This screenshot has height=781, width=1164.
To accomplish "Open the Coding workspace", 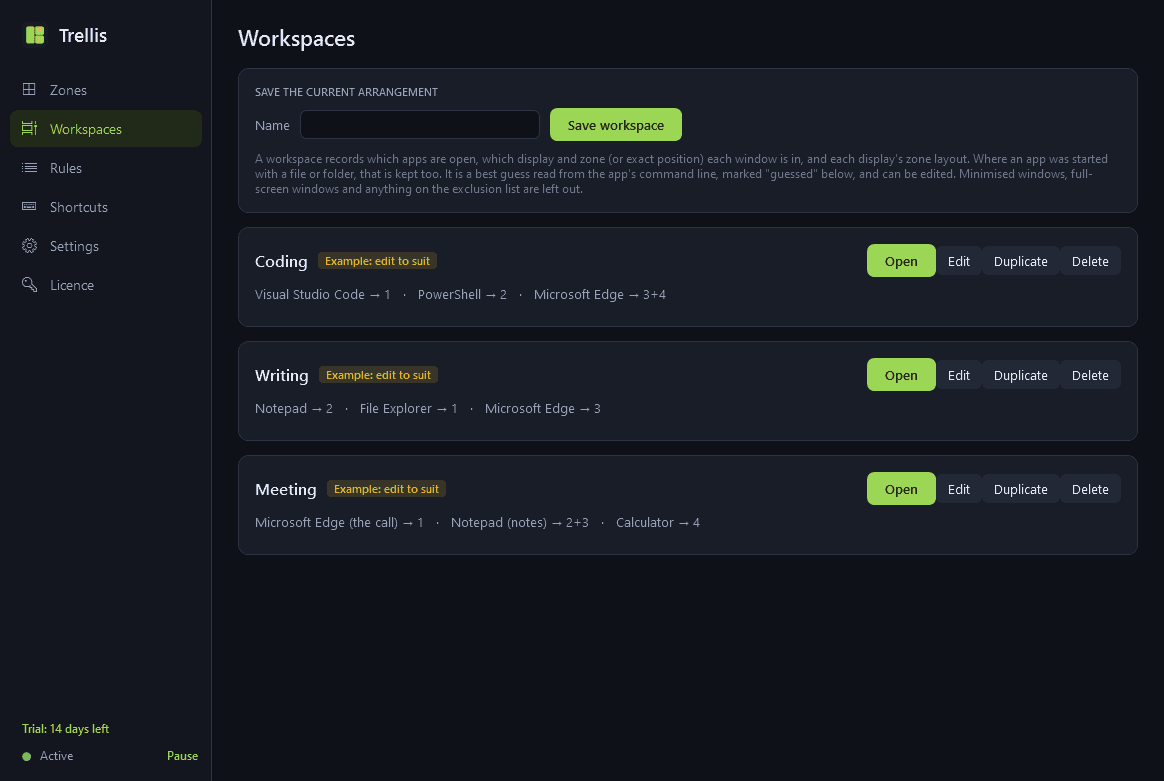I will tap(900, 261).
